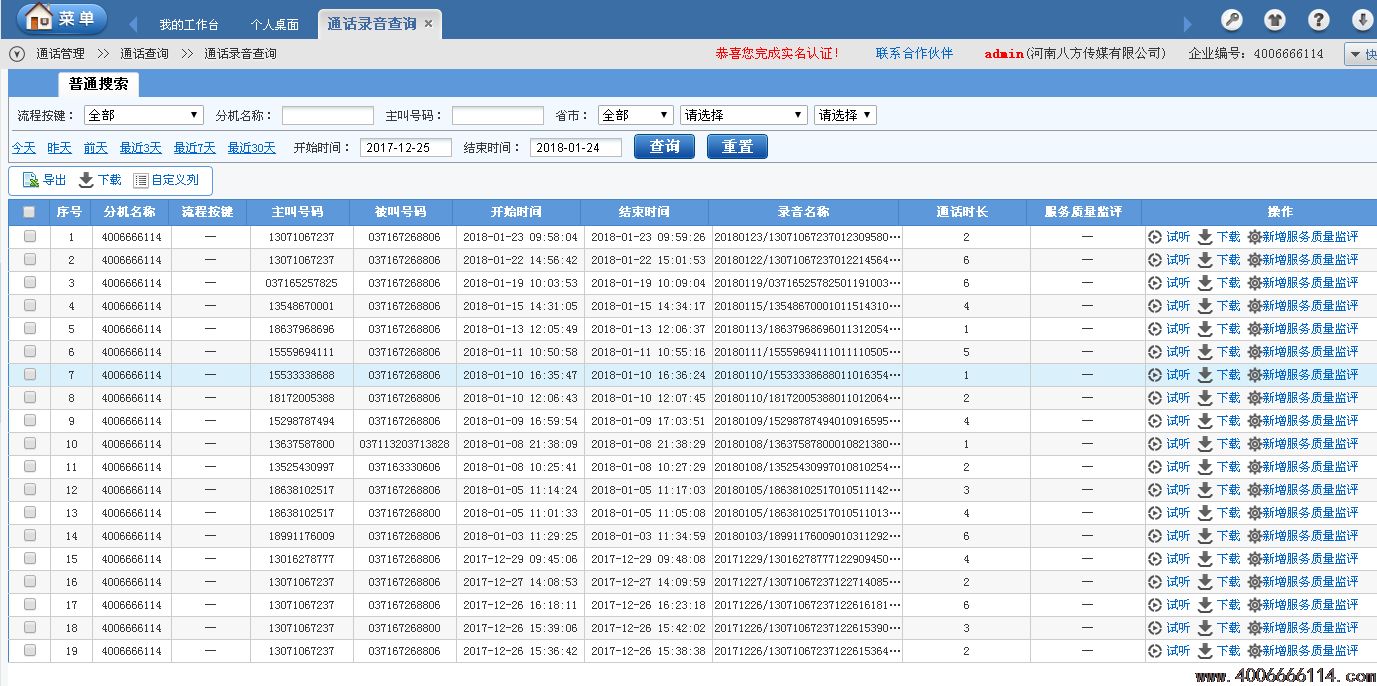
Task: Click the 最近7天 quick filter link
Action: [194, 148]
